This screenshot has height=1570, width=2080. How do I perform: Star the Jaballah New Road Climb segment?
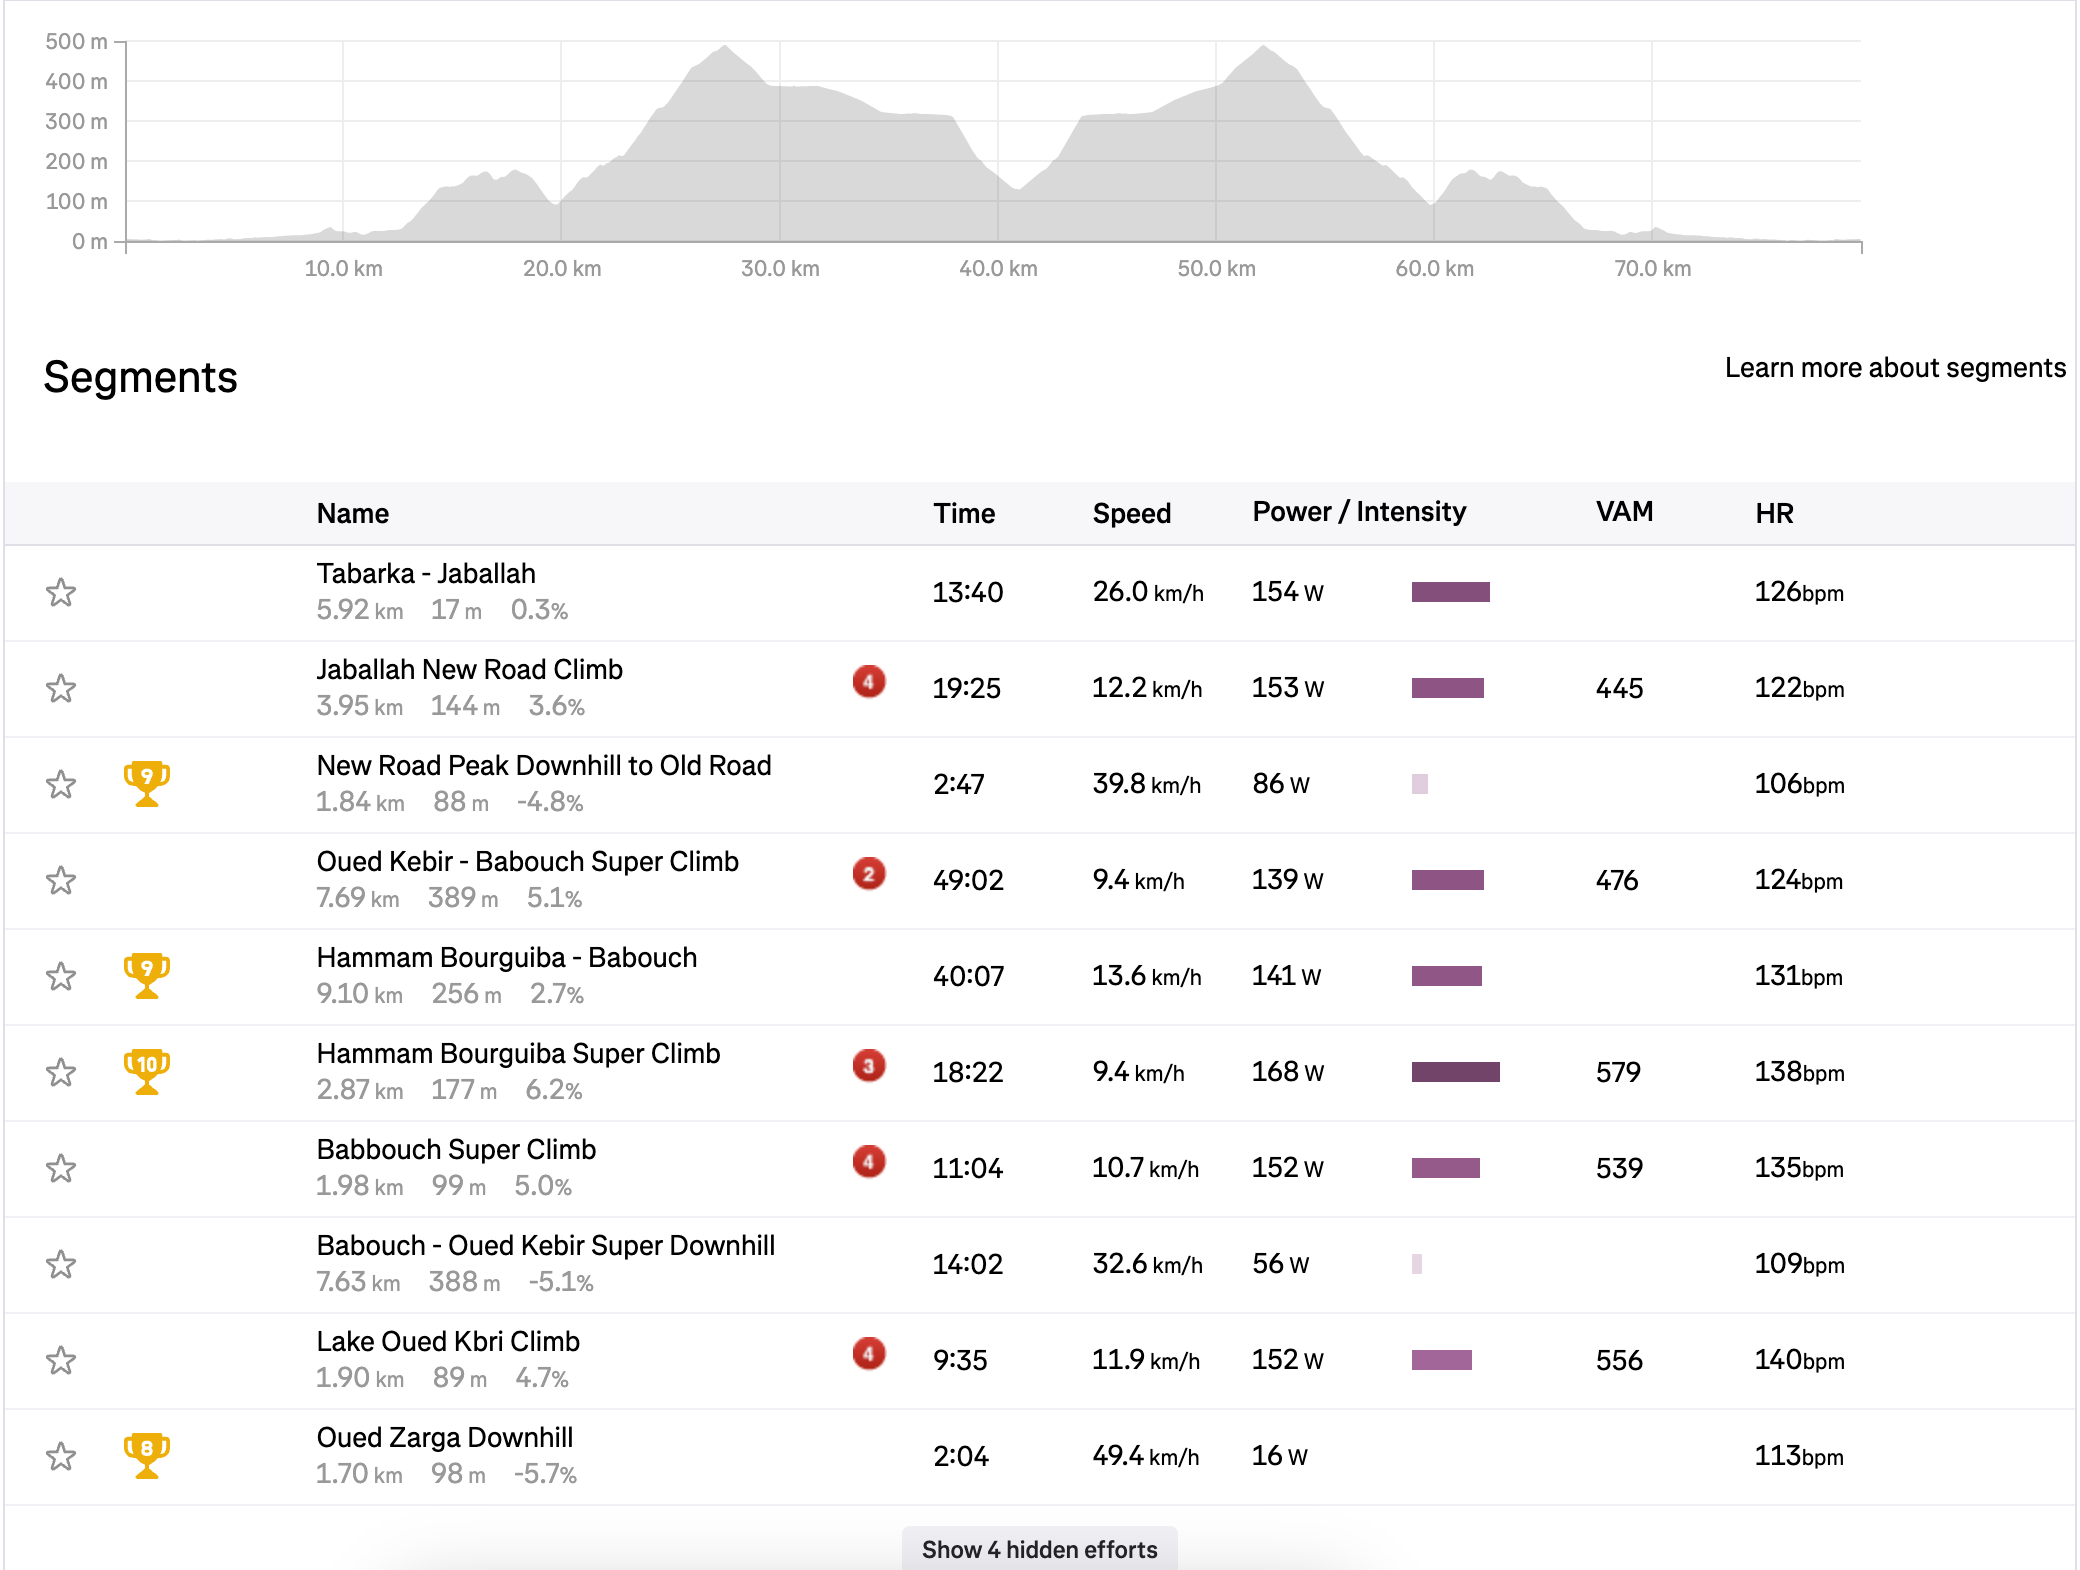(61, 688)
